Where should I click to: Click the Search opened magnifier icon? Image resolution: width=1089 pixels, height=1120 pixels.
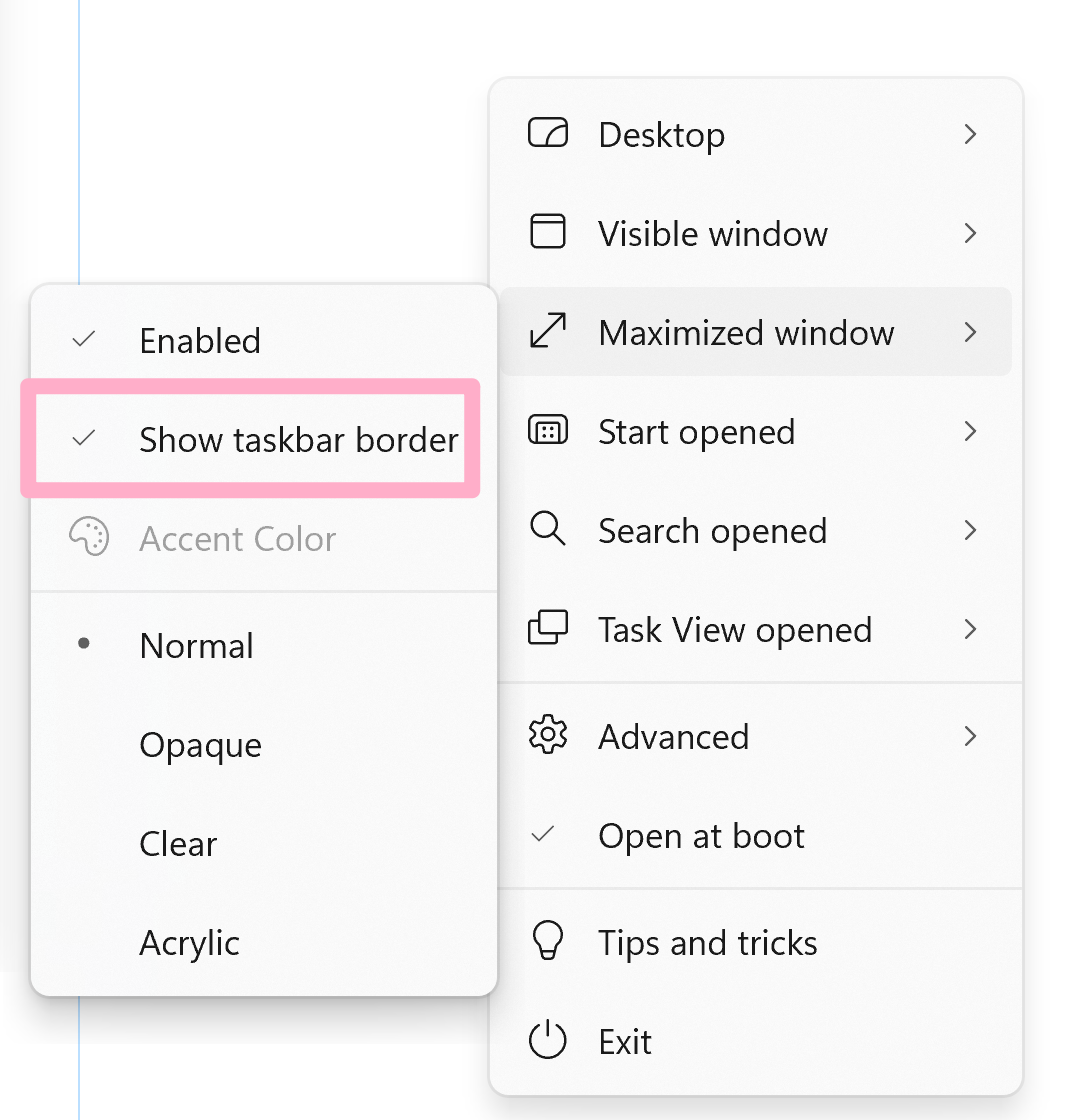click(x=549, y=530)
